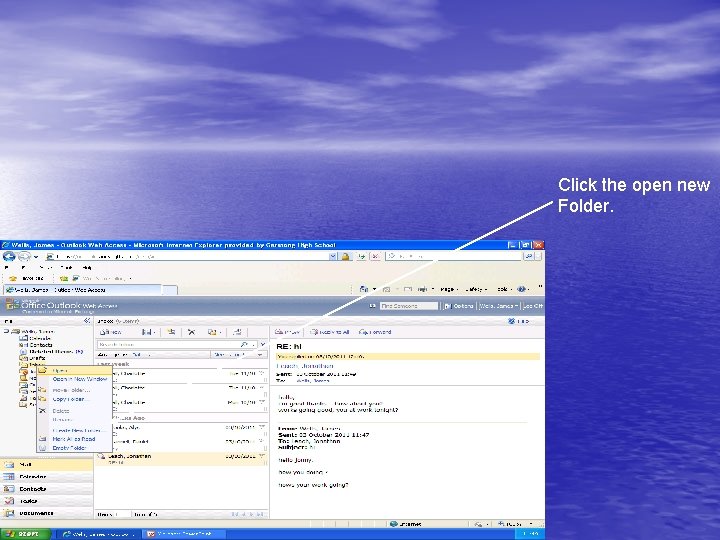
Task: Click the green refresh arrows icon
Action: click(362, 256)
